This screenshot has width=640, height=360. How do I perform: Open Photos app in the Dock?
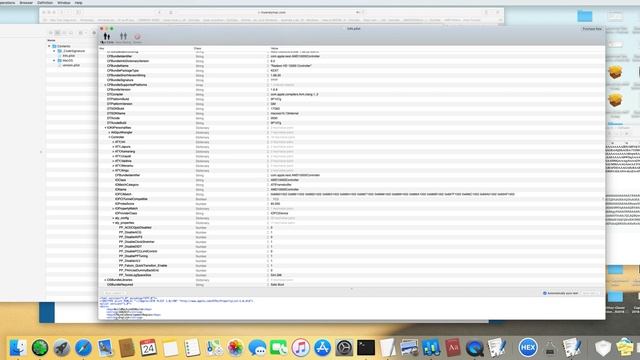[x=235, y=348]
